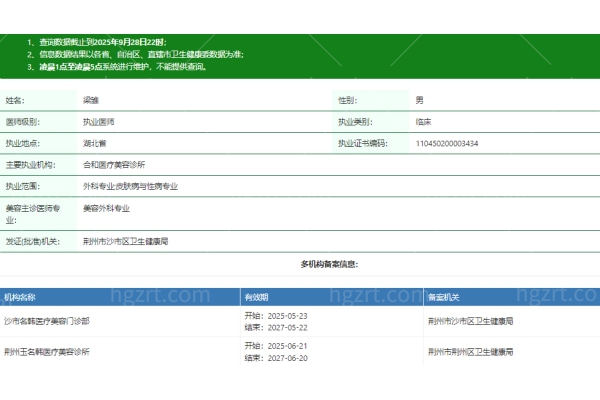Click the '执业证书编码:' label
This screenshot has height=400, width=600.
coord(363,144)
